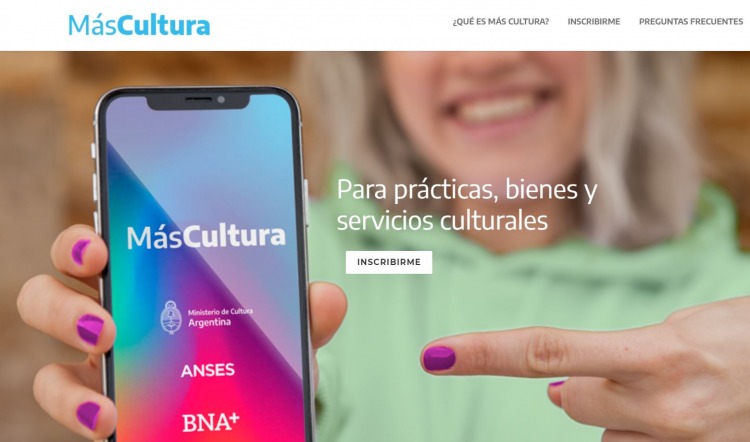Click the hero headline about prácticas, bienes y servicios
This screenshot has height=442, width=750.
click(x=467, y=205)
